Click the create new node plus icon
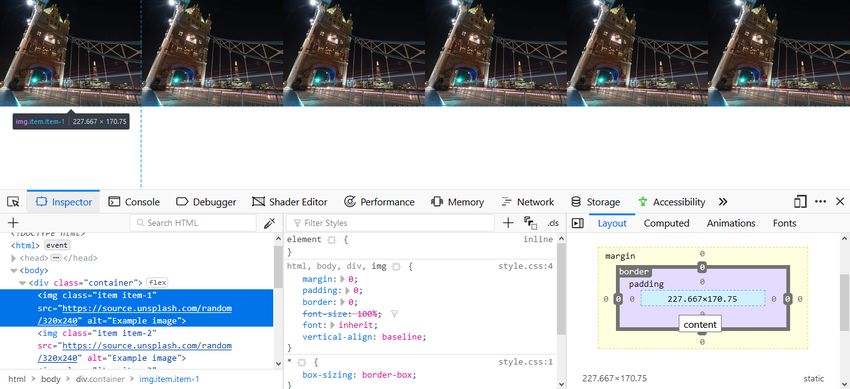 (13, 223)
